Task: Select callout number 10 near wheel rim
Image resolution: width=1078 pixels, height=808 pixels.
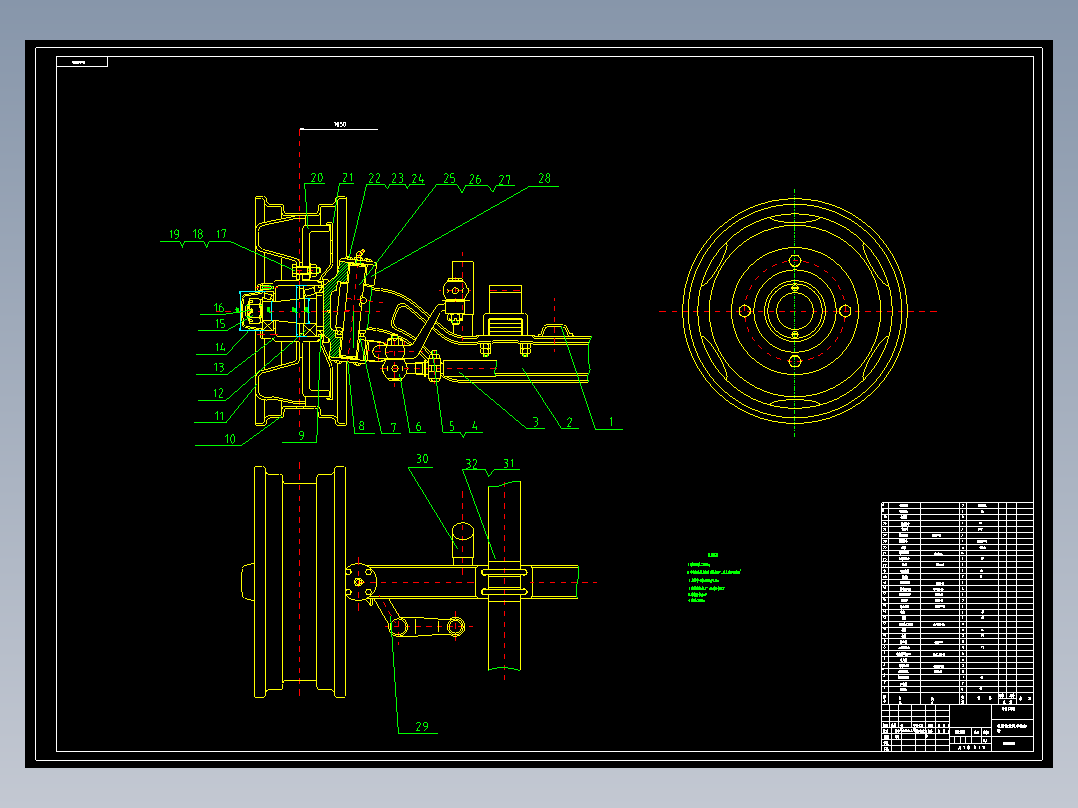Action: (230, 439)
